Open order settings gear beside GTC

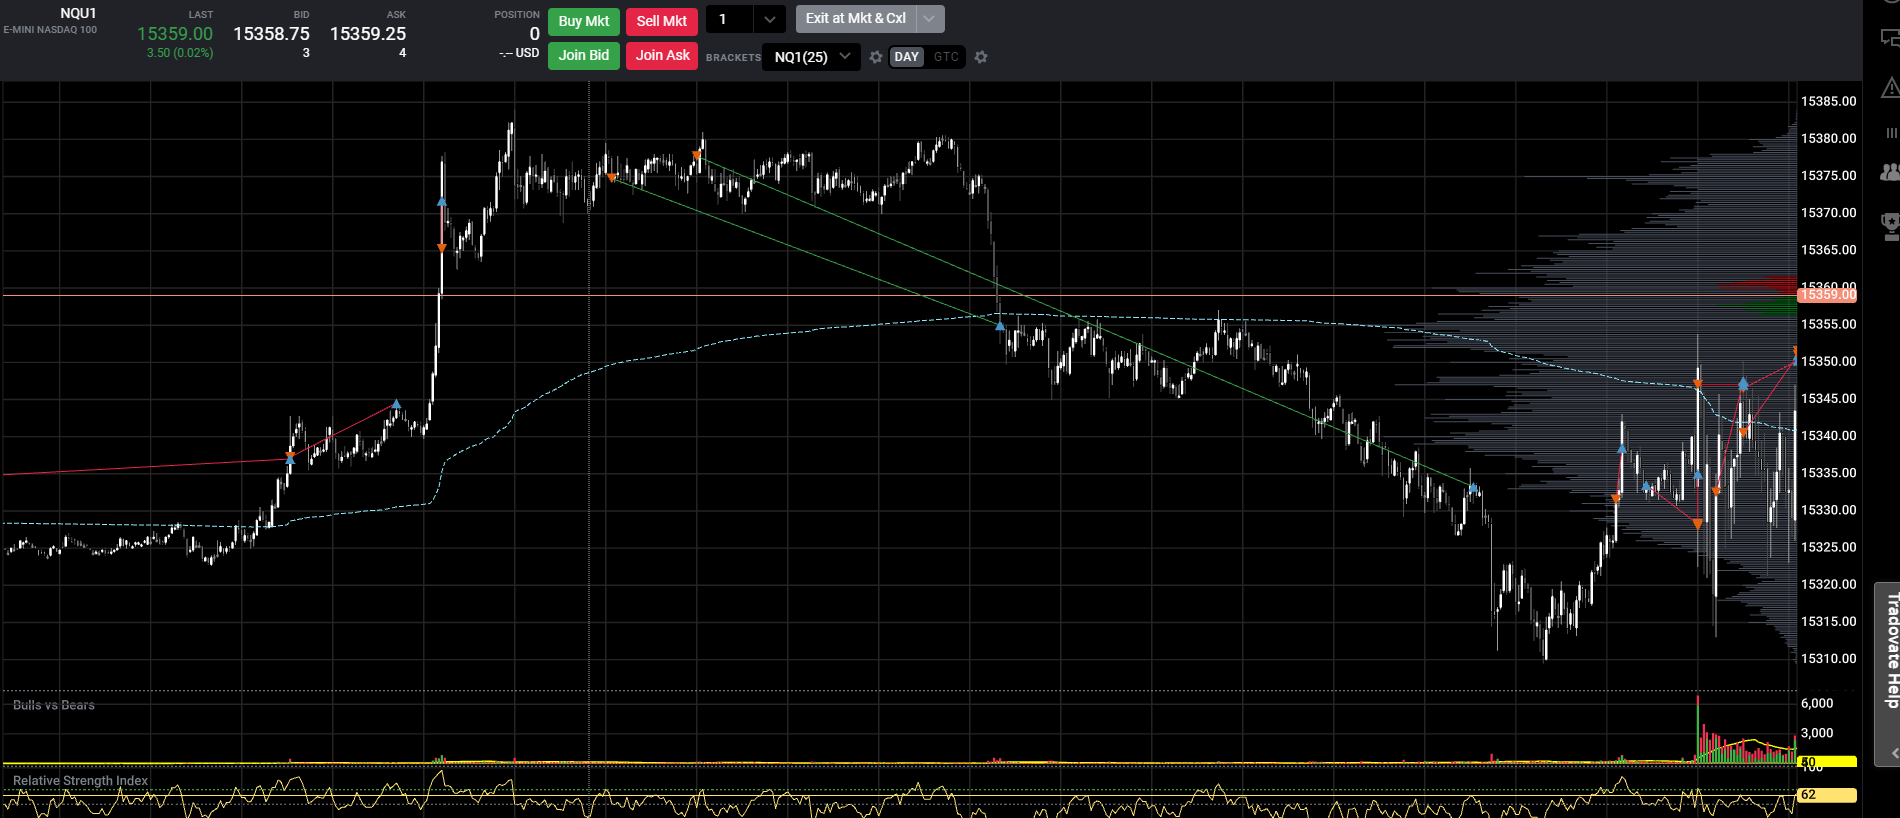tap(981, 57)
